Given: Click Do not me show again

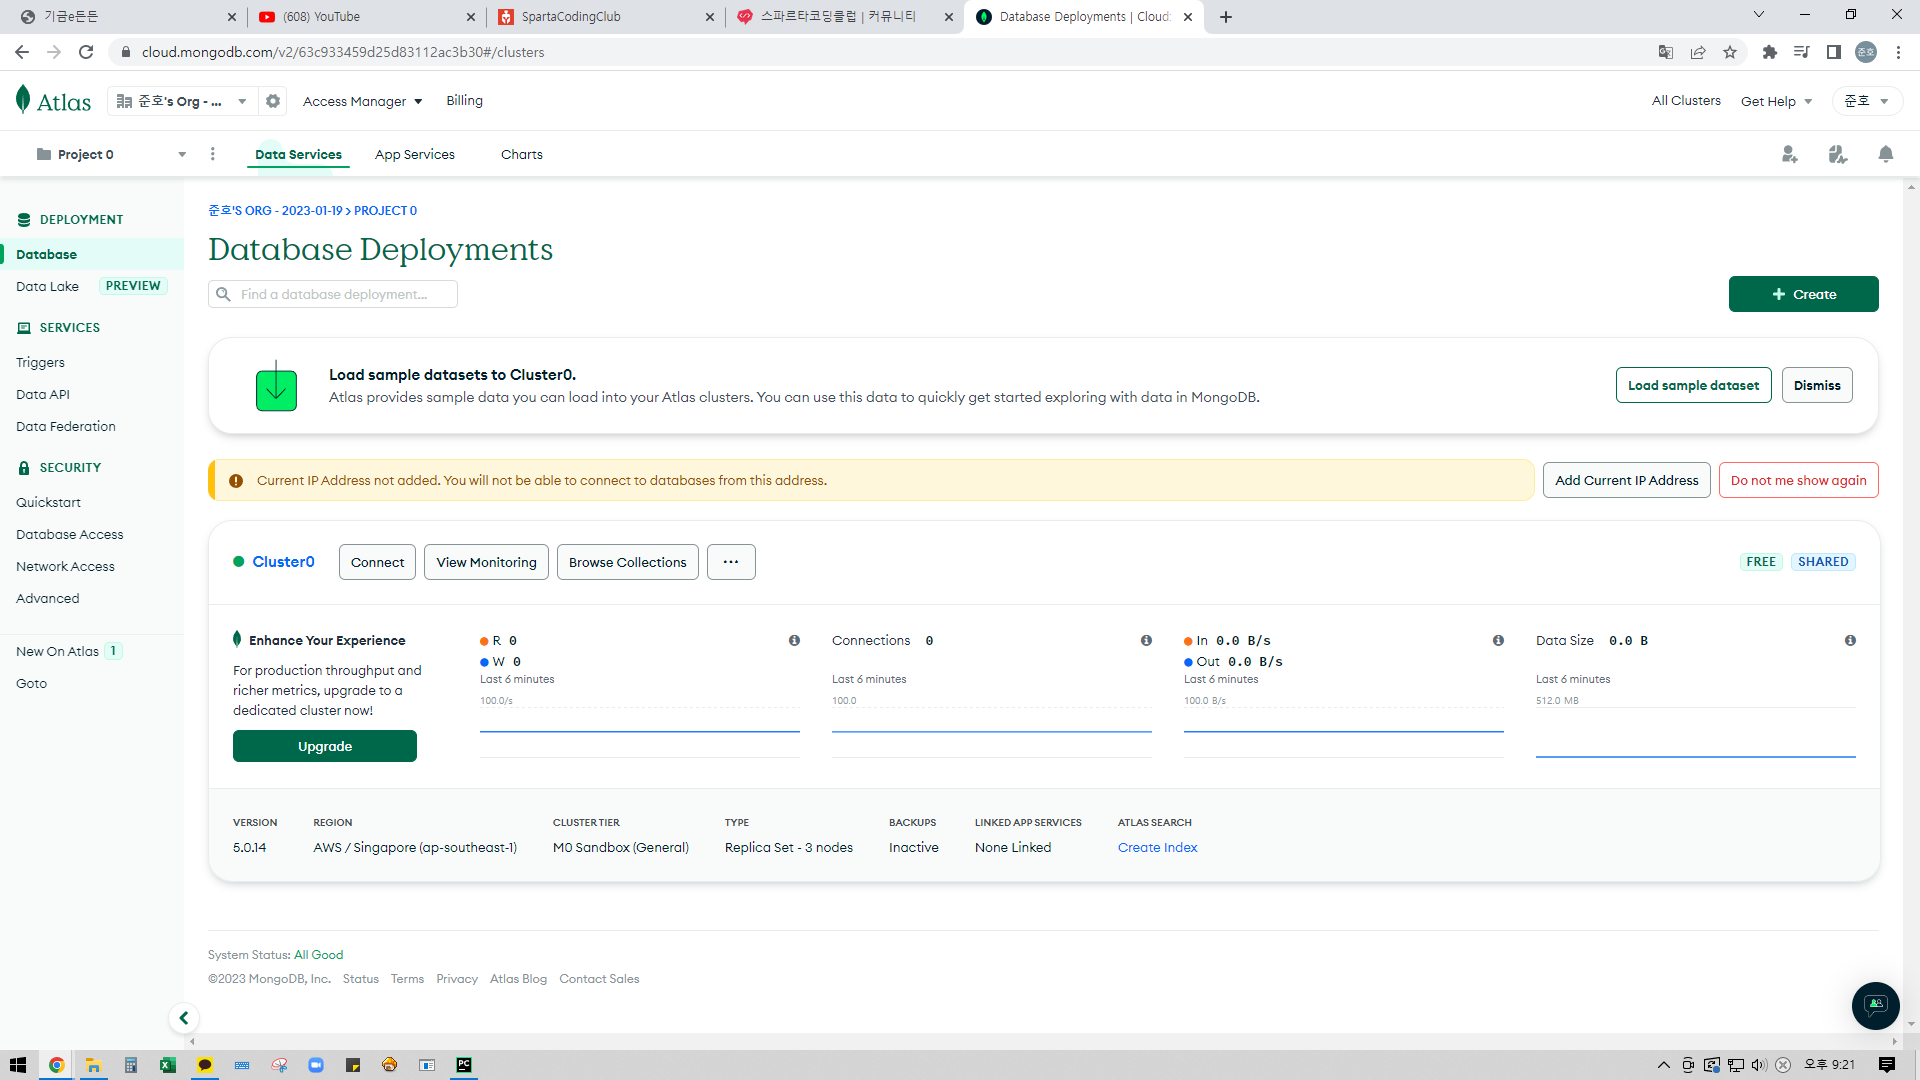Looking at the screenshot, I should 1798,480.
